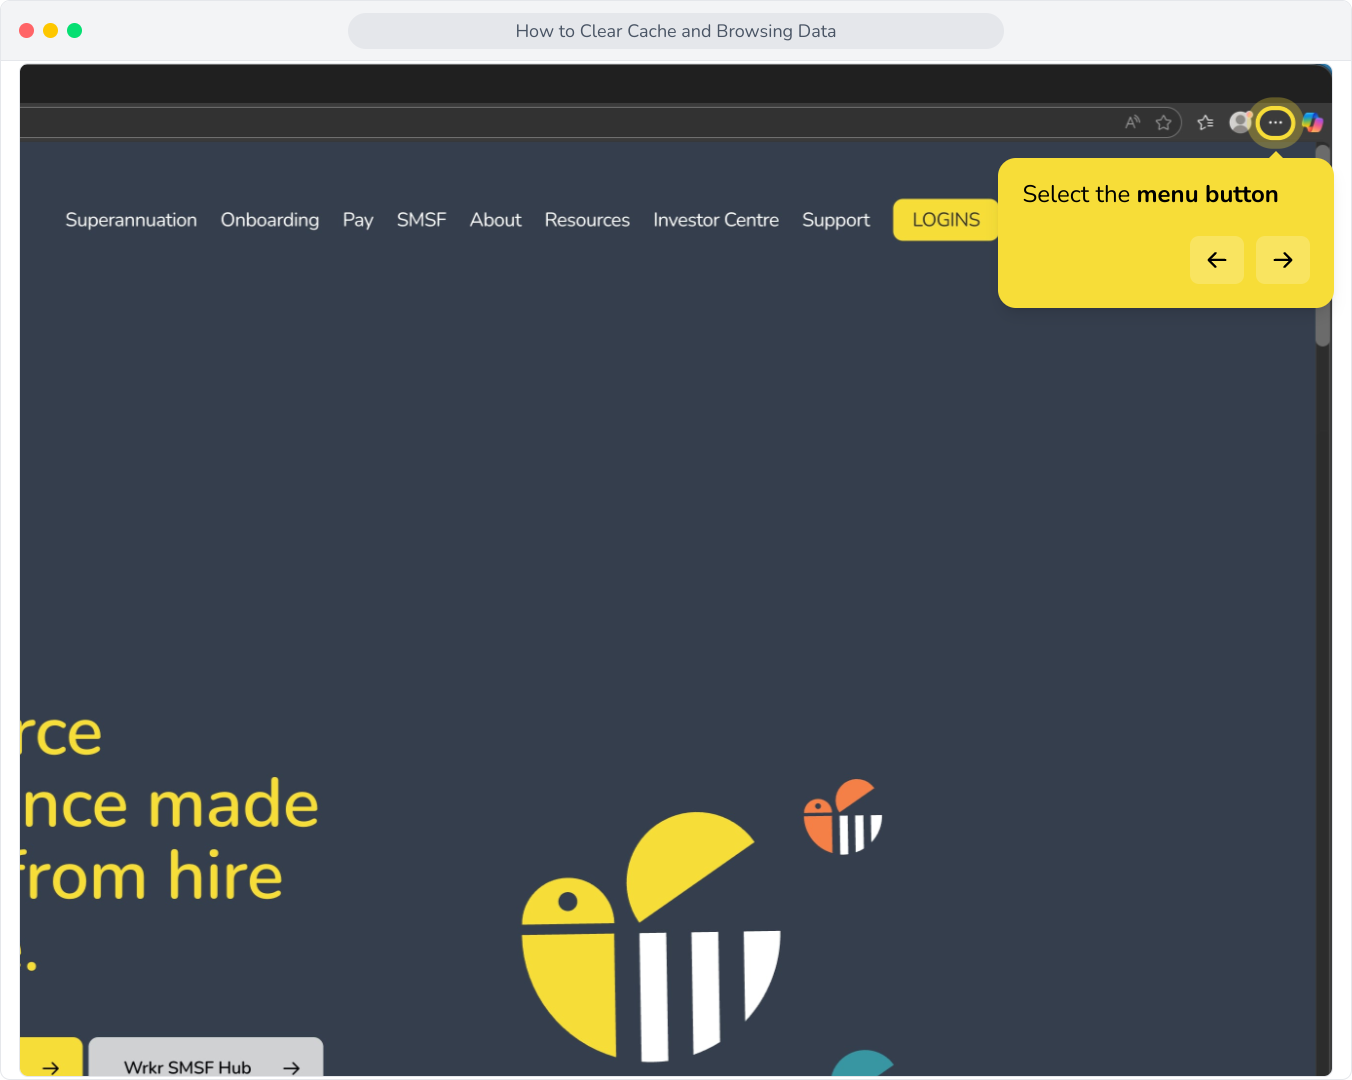Add page to favorites with star icon
Viewport: 1352px width, 1080px height.
1163,122
